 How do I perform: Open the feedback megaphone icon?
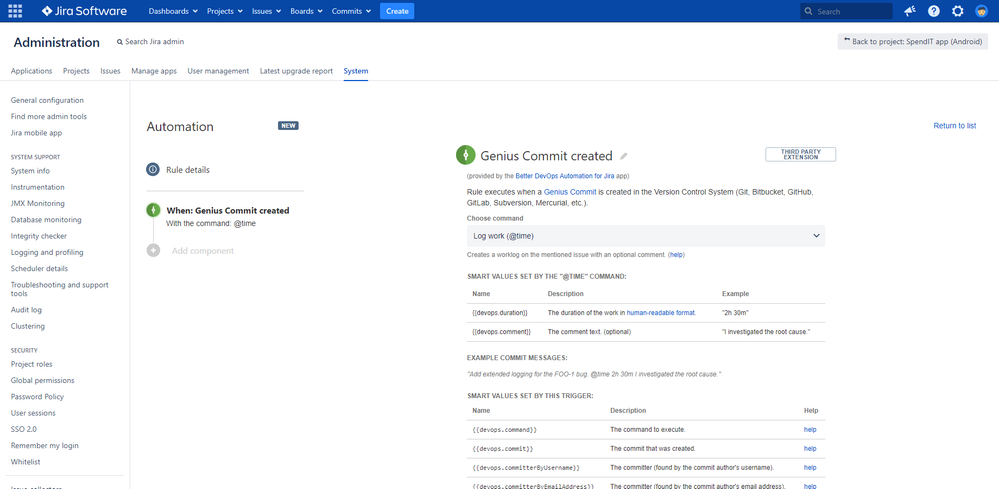point(910,11)
